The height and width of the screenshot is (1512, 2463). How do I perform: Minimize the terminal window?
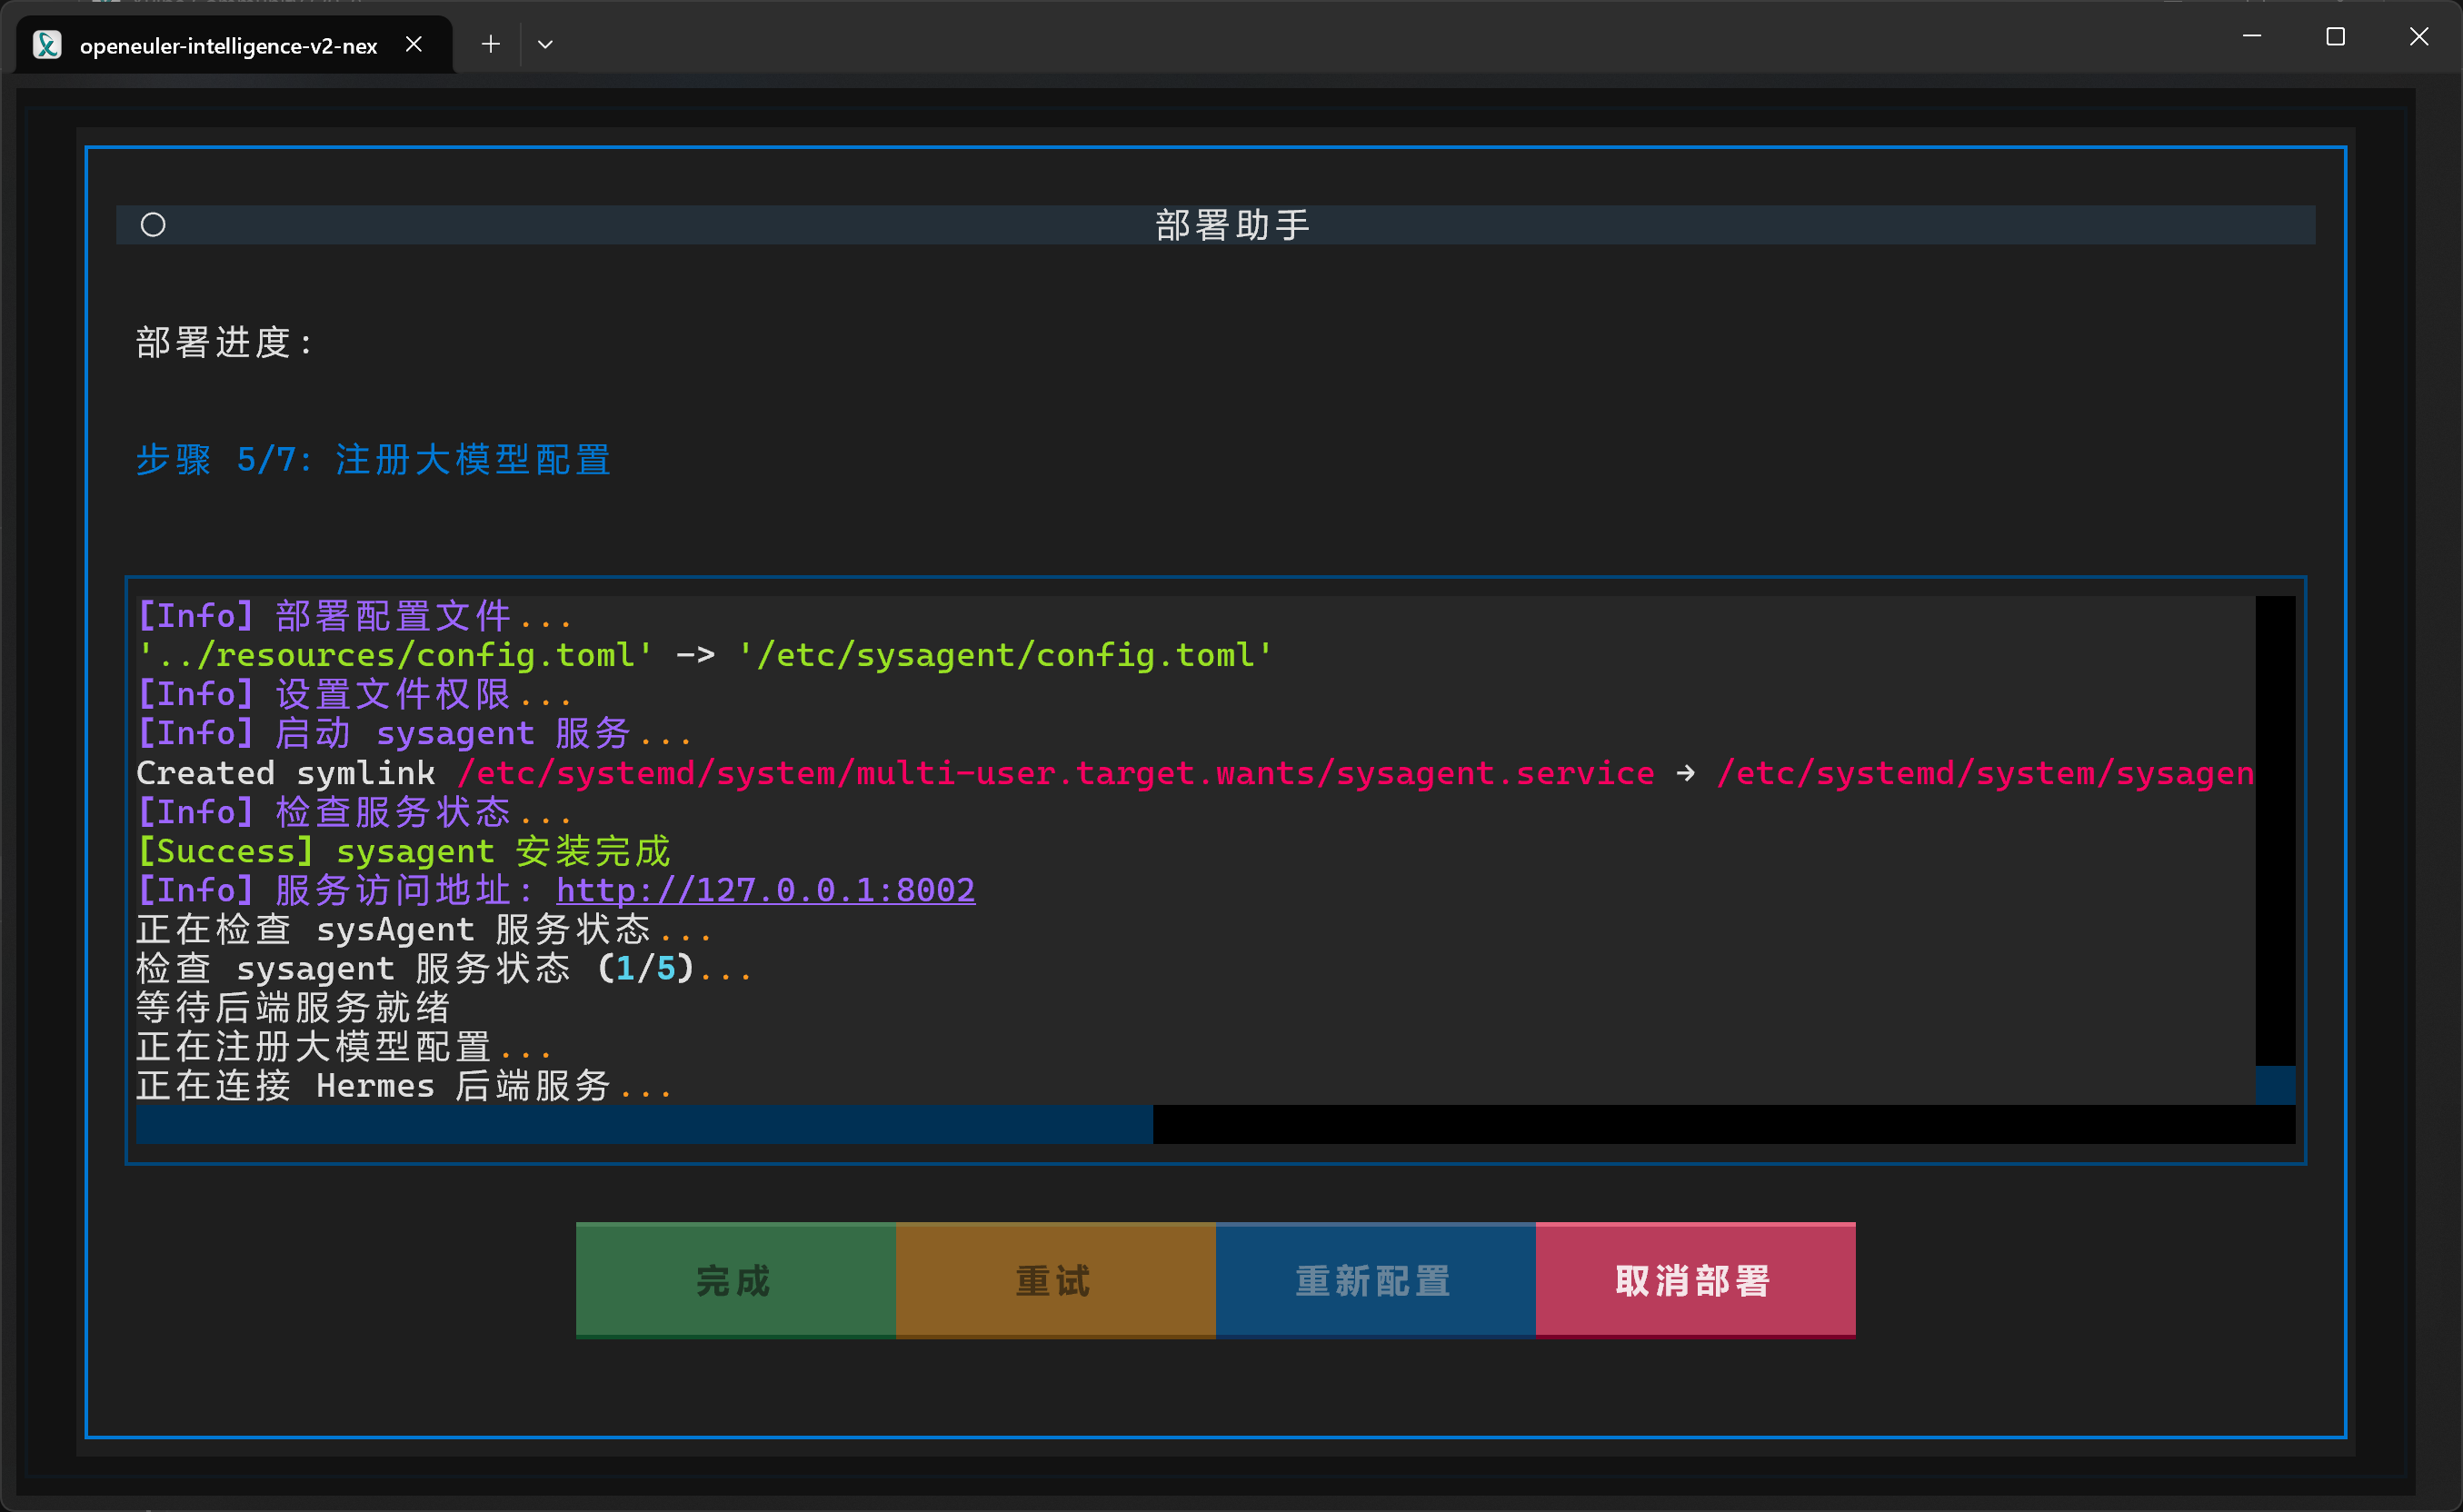pyautogui.click(x=2252, y=37)
